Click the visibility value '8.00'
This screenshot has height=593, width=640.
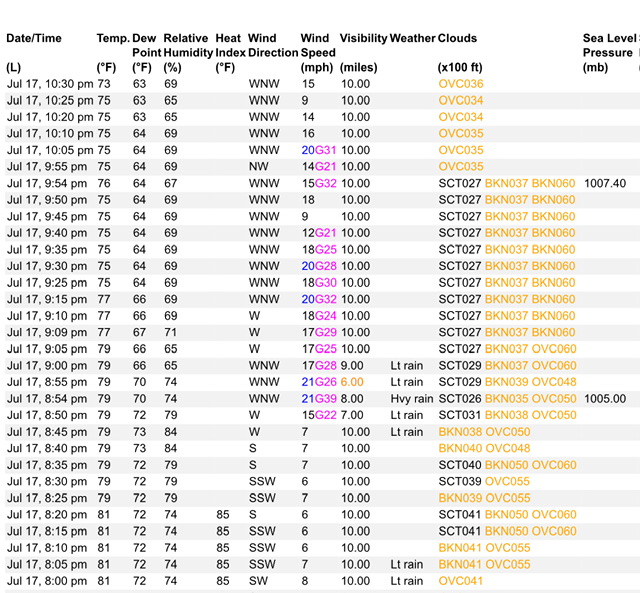tap(352, 399)
